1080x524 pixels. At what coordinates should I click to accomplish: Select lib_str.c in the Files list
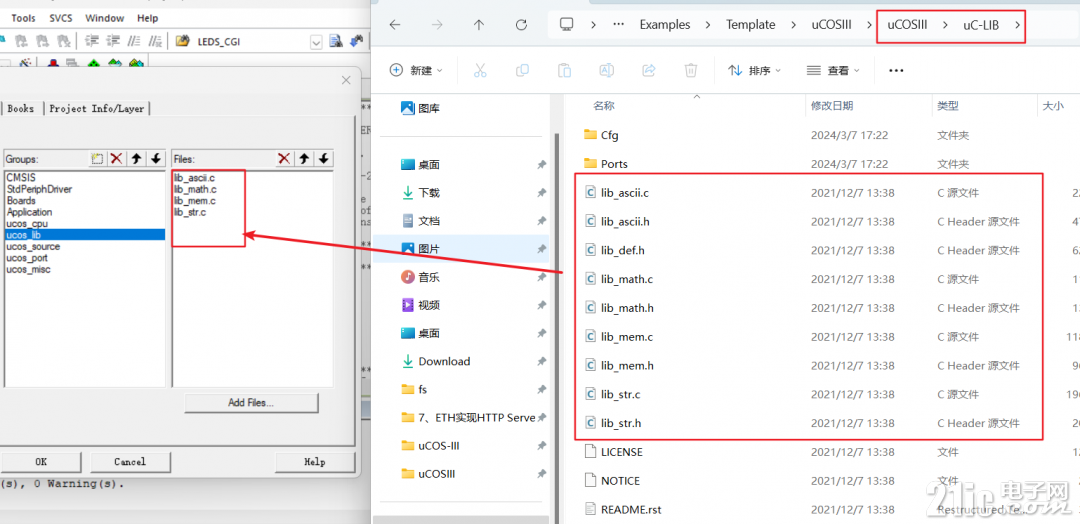click(x=190, y=212)
